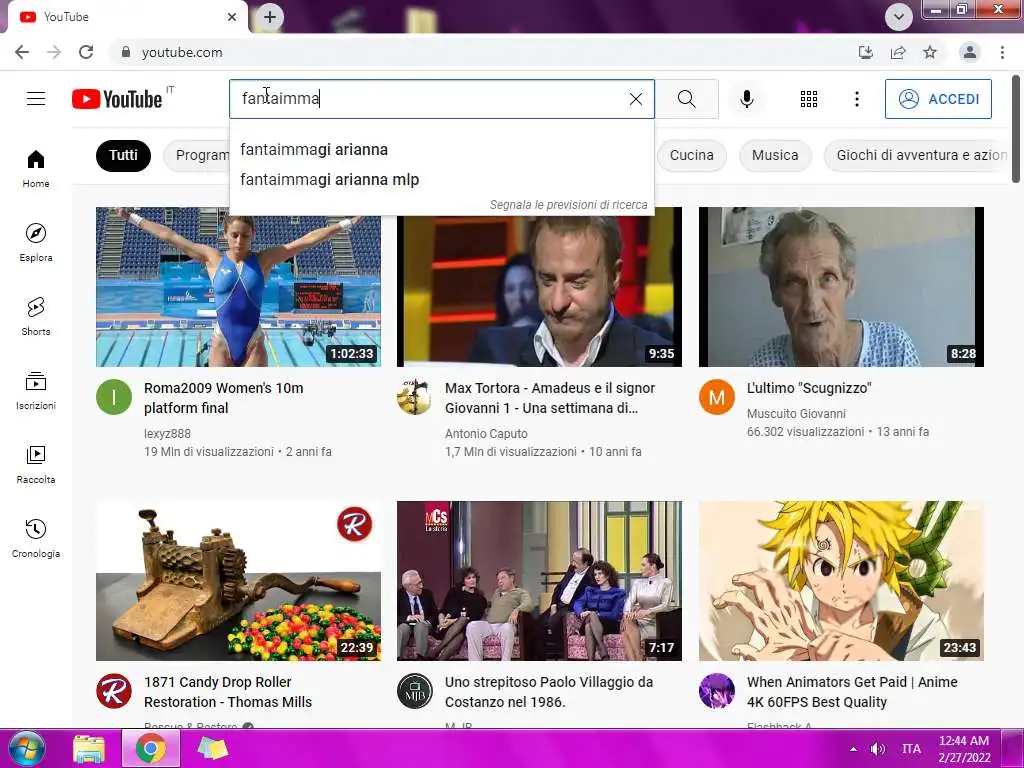
Task: Open Esplora in the sidebar
Action: click(36, 243)
